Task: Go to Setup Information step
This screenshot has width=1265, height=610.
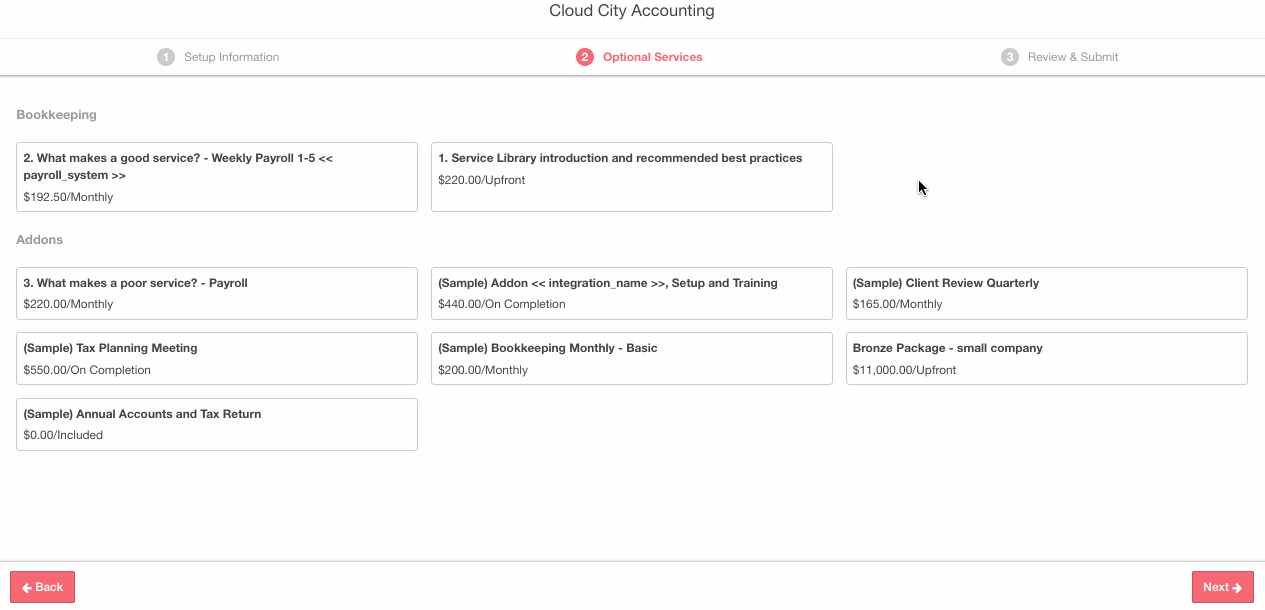Action: pos(231,57)
